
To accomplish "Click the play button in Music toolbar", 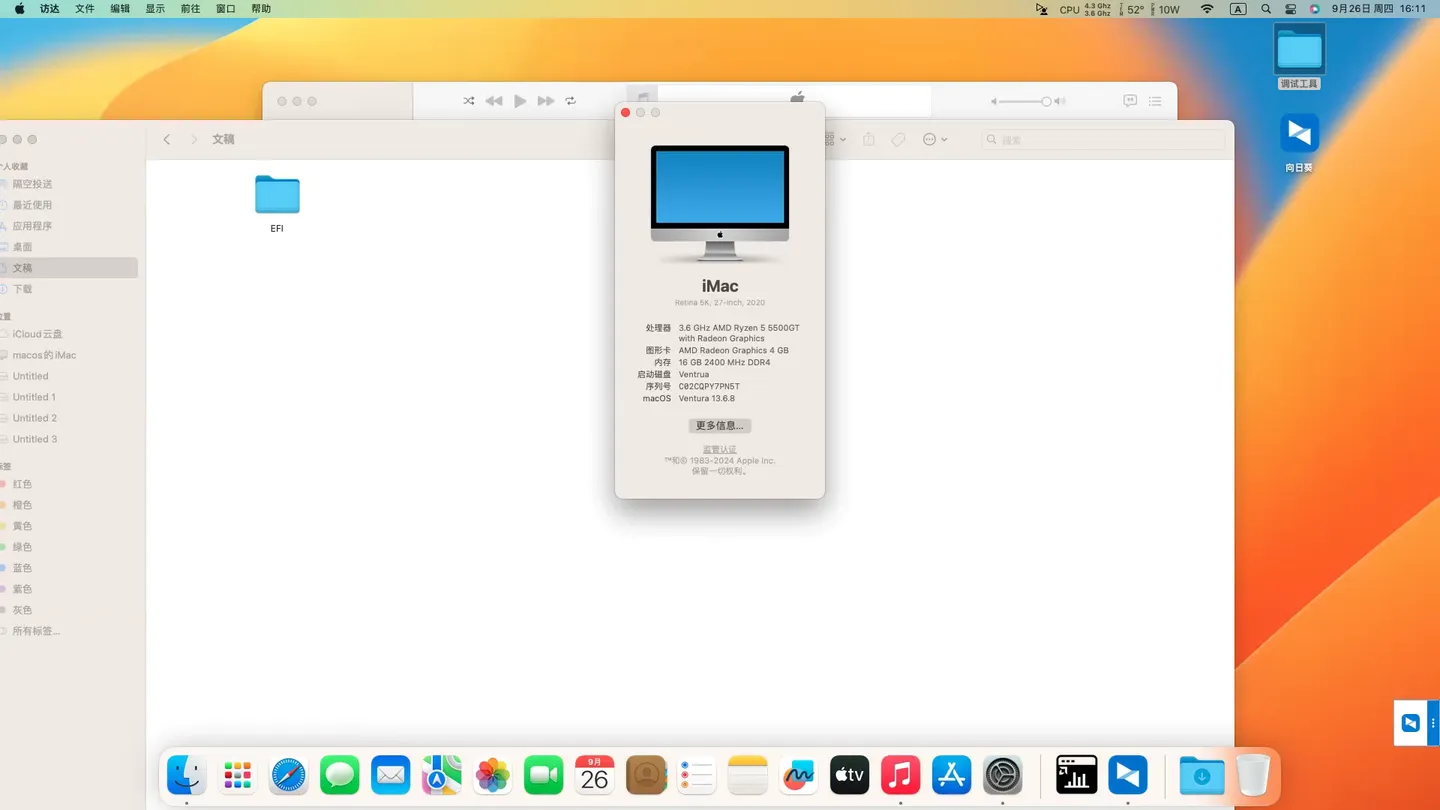I will point(520,101).
